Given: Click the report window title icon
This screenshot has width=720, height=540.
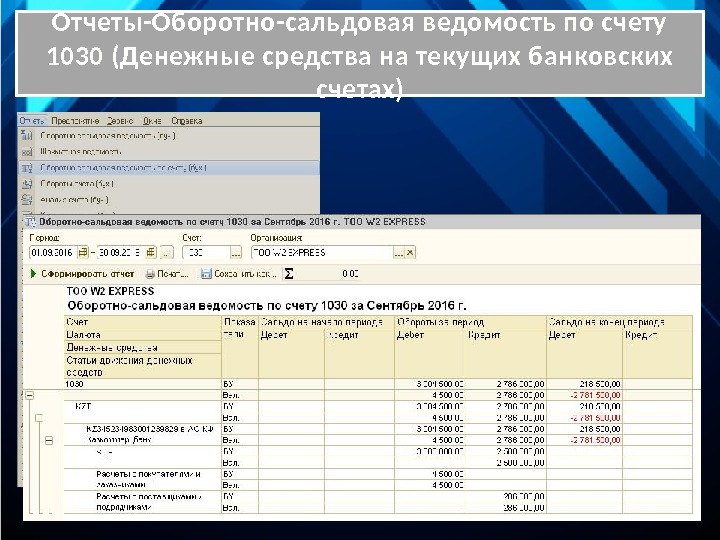Looking at the screenshot, I should pyautogui.click(x=30, y=222).
